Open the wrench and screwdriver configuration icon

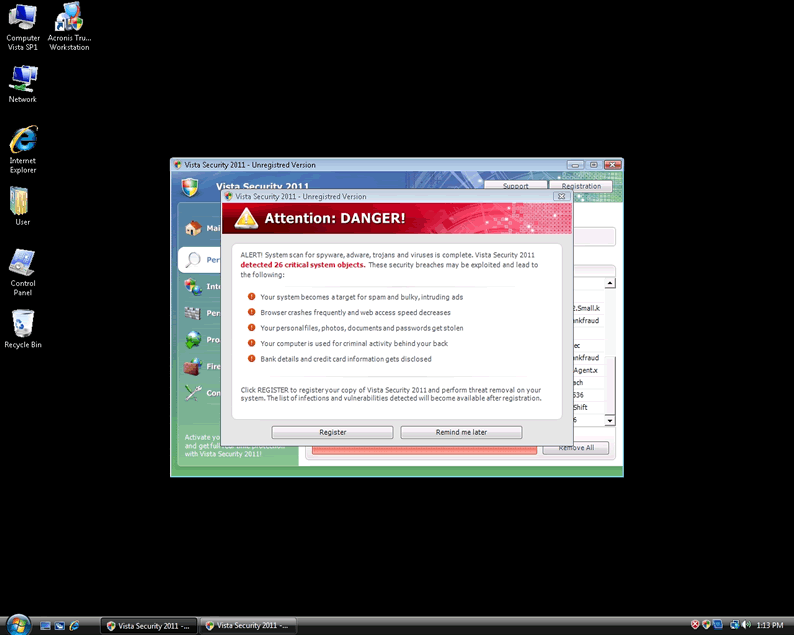pos(193,393)
